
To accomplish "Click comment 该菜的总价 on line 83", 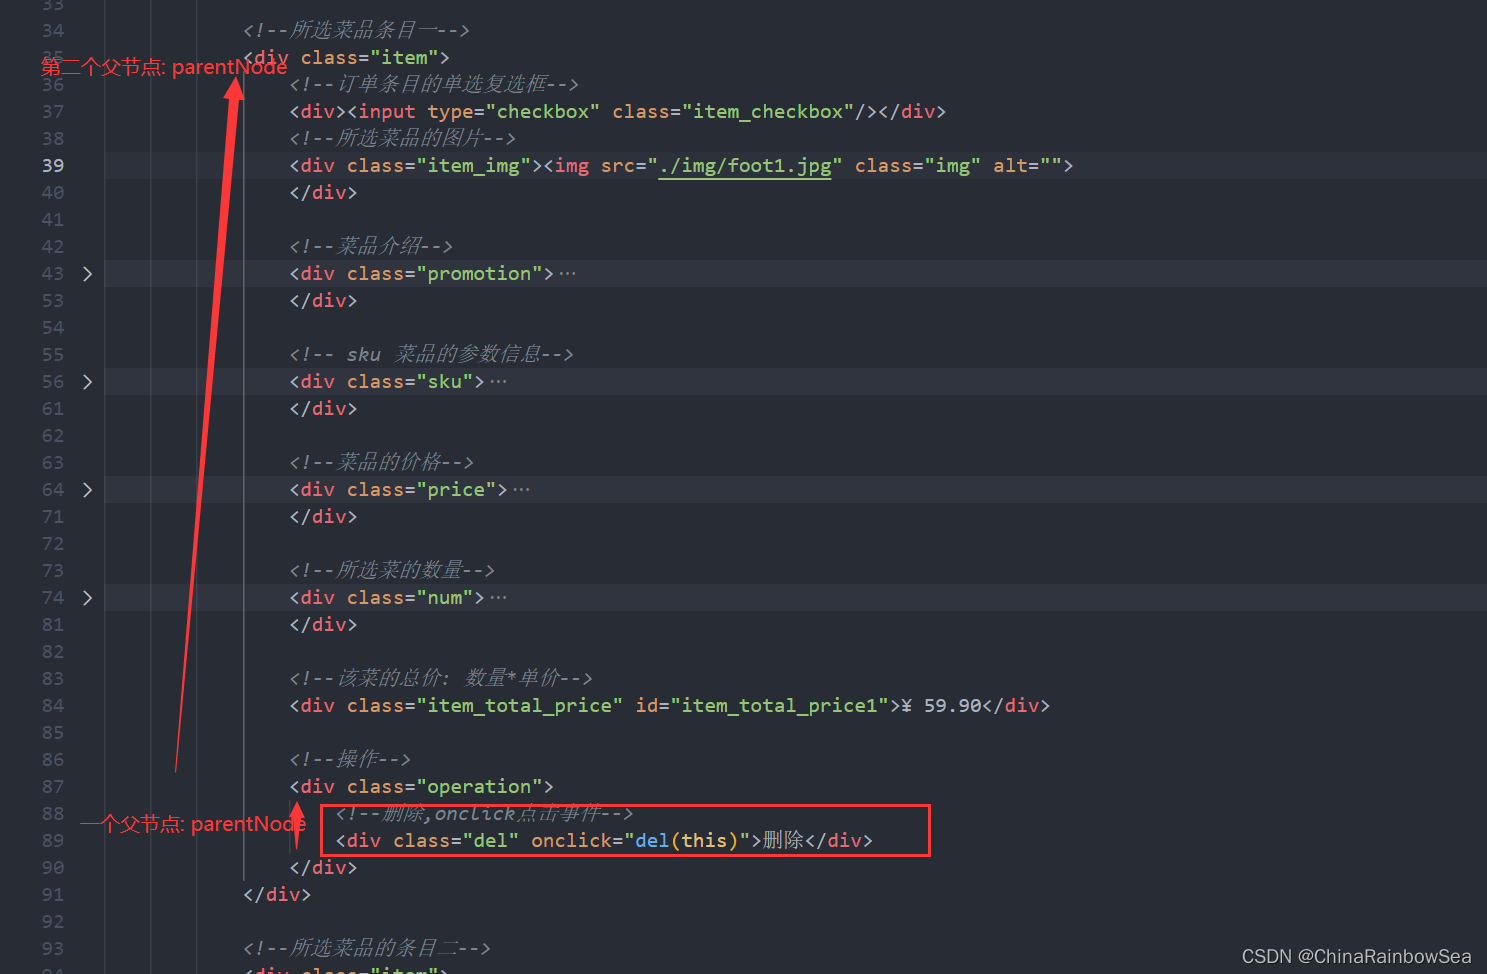I will [441, 679].
